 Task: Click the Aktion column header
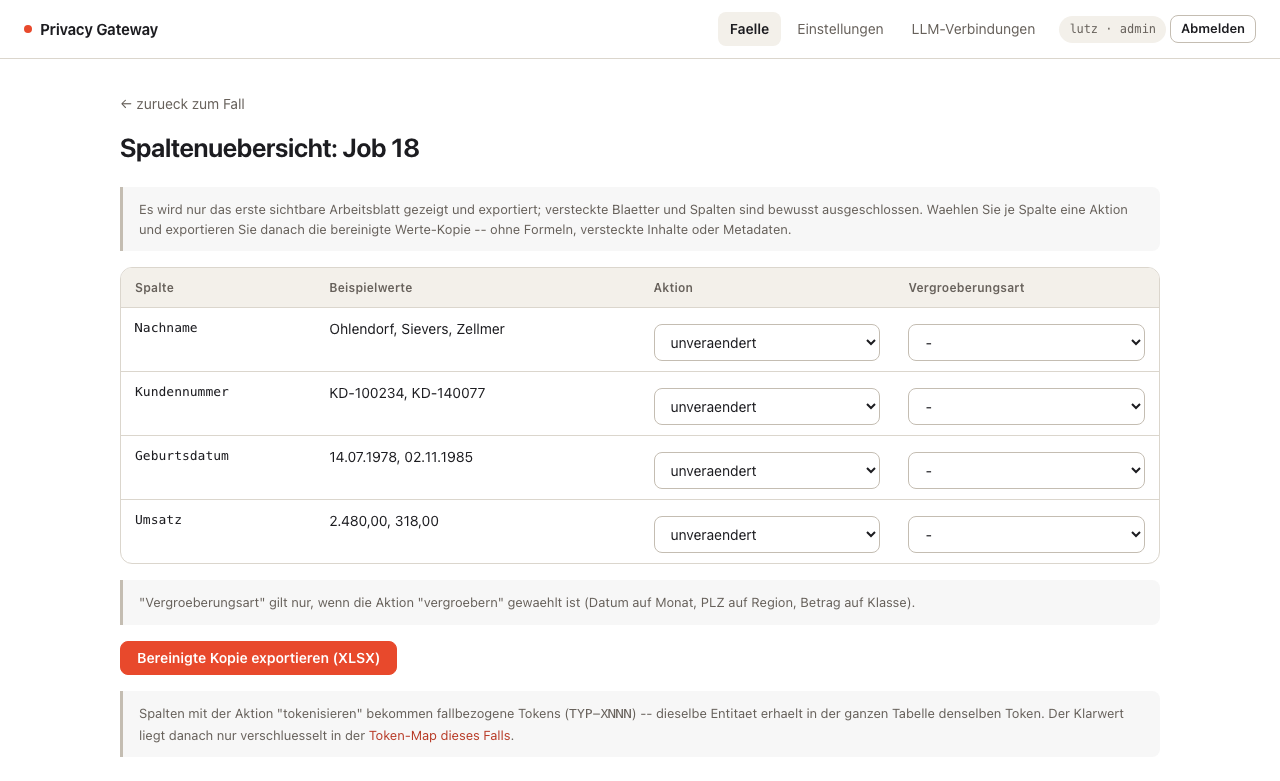673,287
